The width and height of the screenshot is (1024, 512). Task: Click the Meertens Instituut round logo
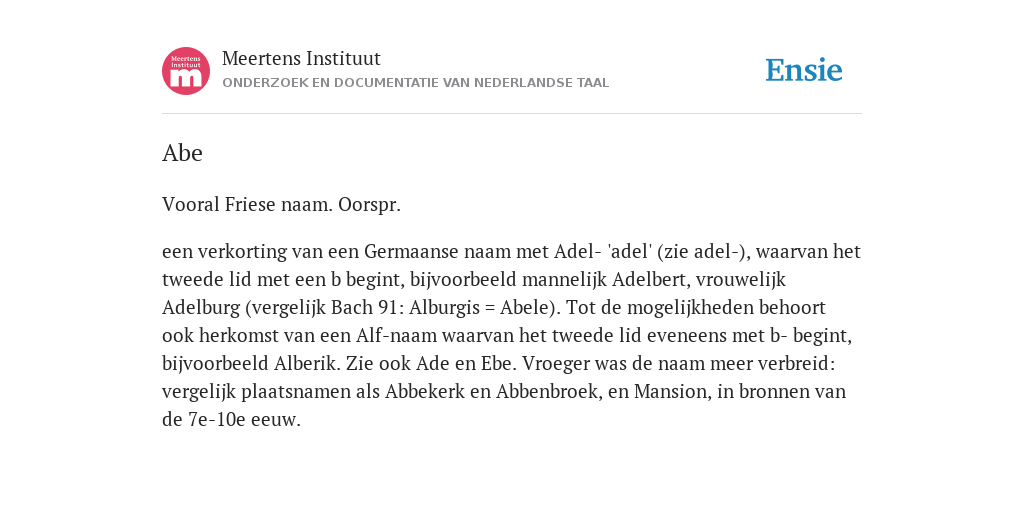(x=186, y=71)
